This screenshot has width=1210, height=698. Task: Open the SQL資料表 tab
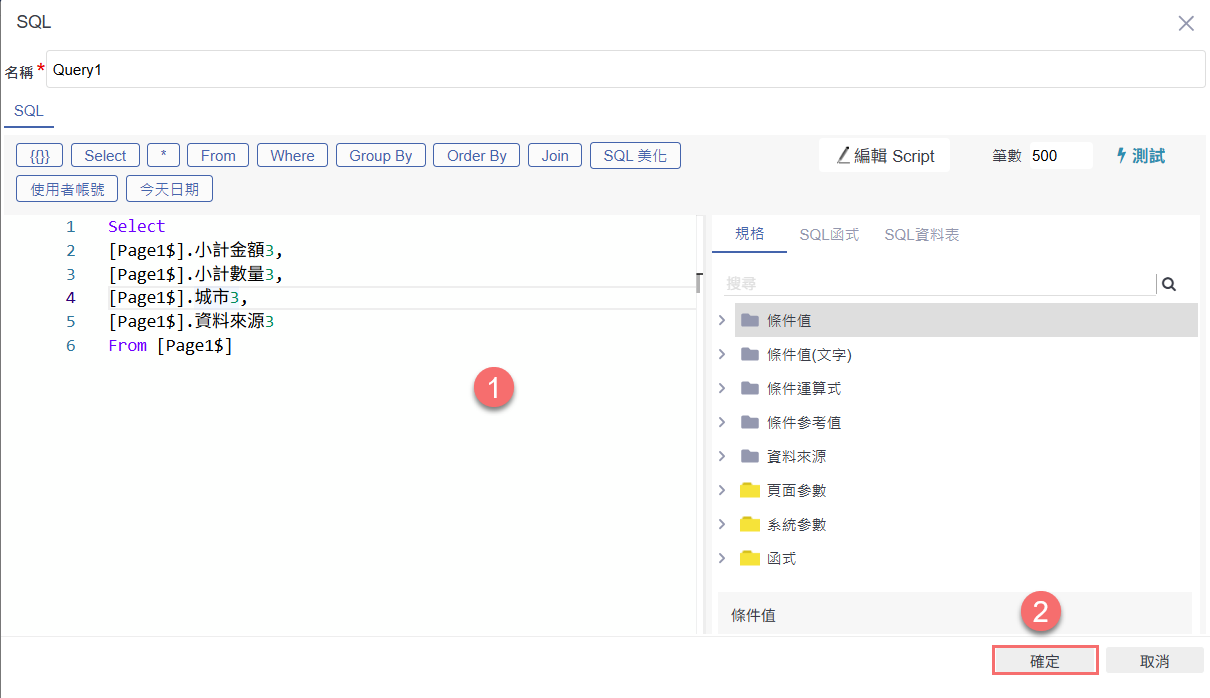click(x=921, y=235)
